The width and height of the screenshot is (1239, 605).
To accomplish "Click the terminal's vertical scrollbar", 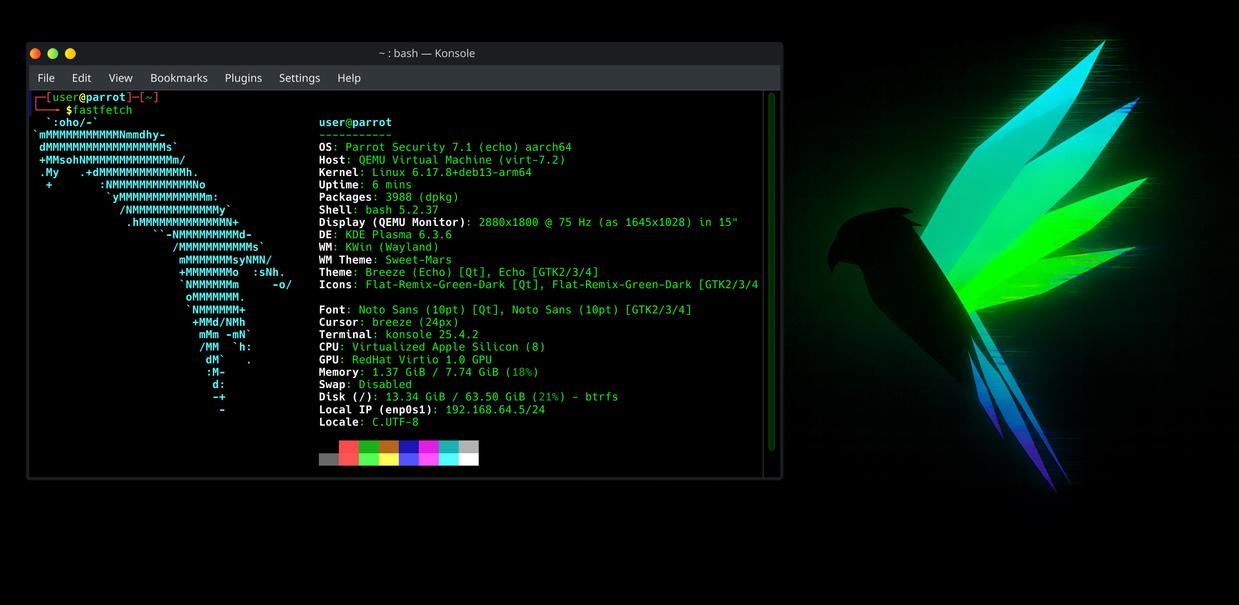I will pyautogui.click(x=771, y=270).
